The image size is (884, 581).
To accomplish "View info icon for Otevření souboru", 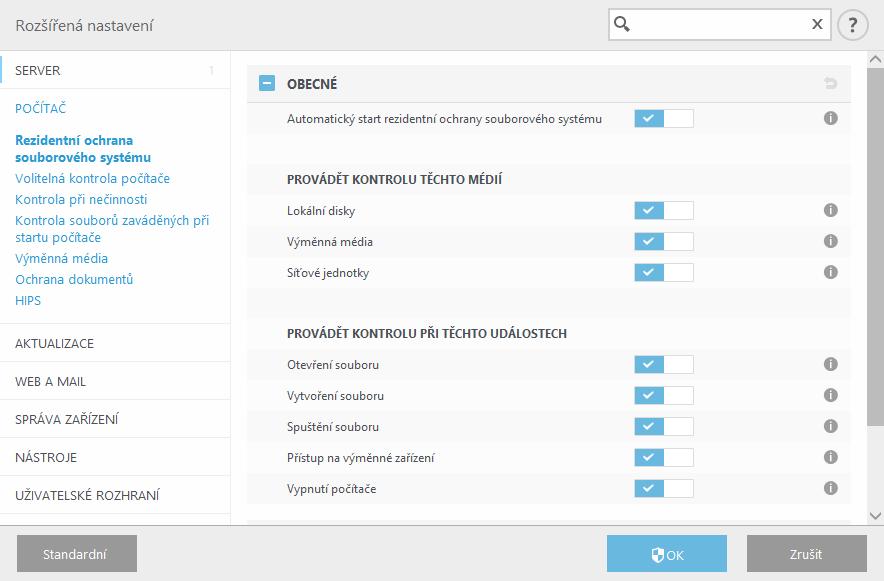I will click(830, 364).
